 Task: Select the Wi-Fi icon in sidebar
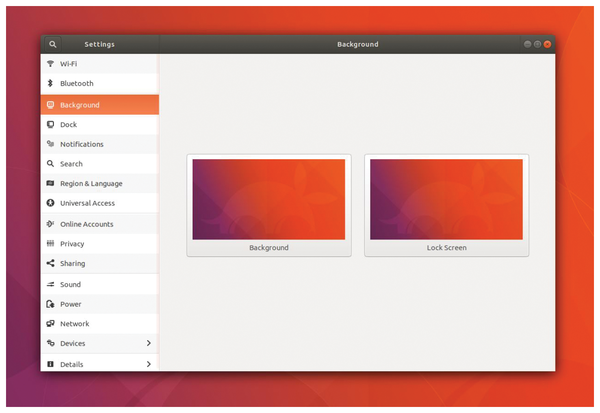pos(50,64)
